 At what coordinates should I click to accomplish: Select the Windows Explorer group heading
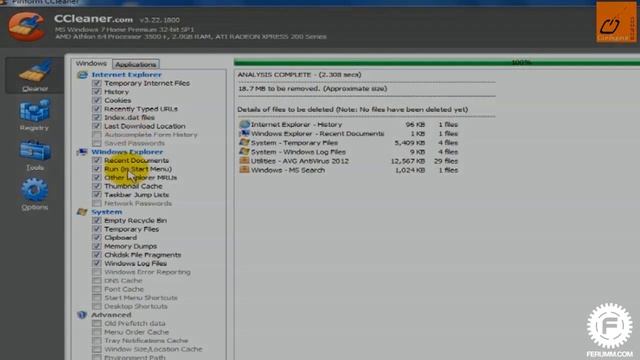coord(127,152)
